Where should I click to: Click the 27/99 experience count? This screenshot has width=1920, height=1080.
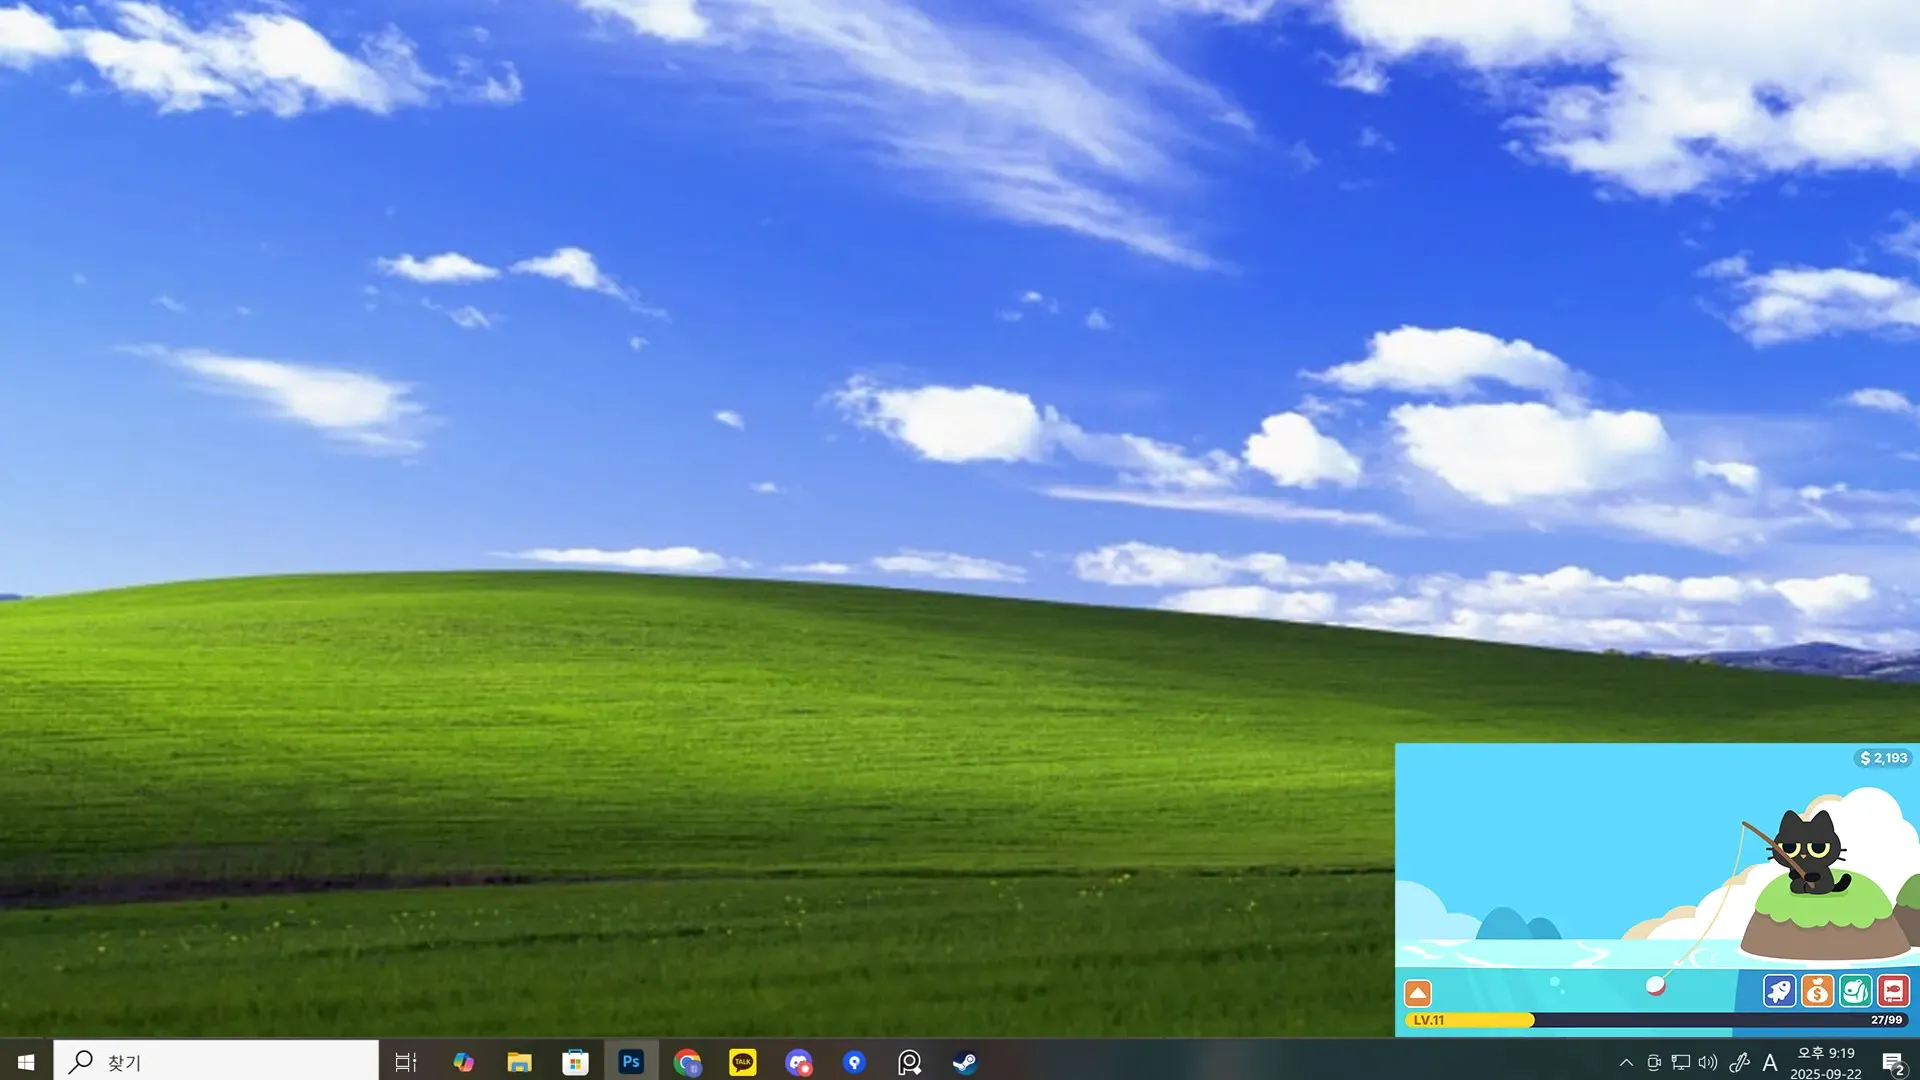[1886, 1020]
